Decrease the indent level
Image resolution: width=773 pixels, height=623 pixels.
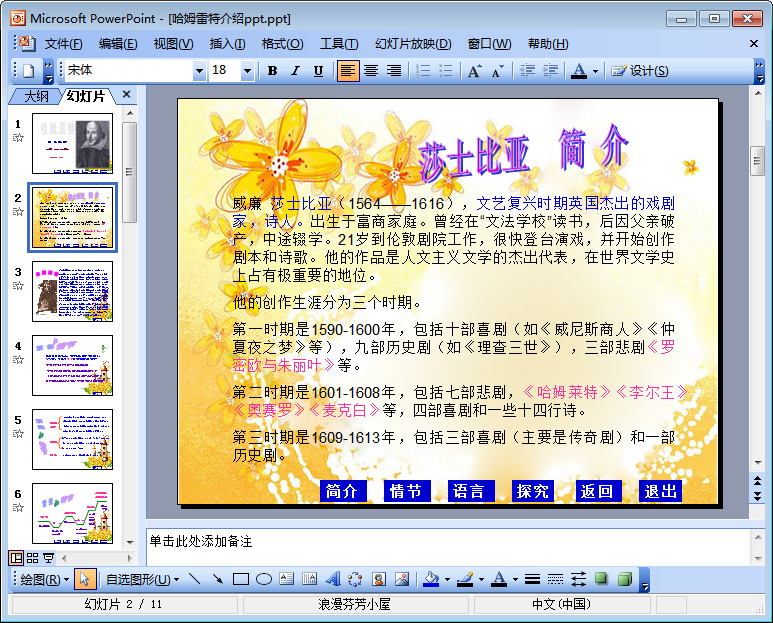tap(527, 71)
